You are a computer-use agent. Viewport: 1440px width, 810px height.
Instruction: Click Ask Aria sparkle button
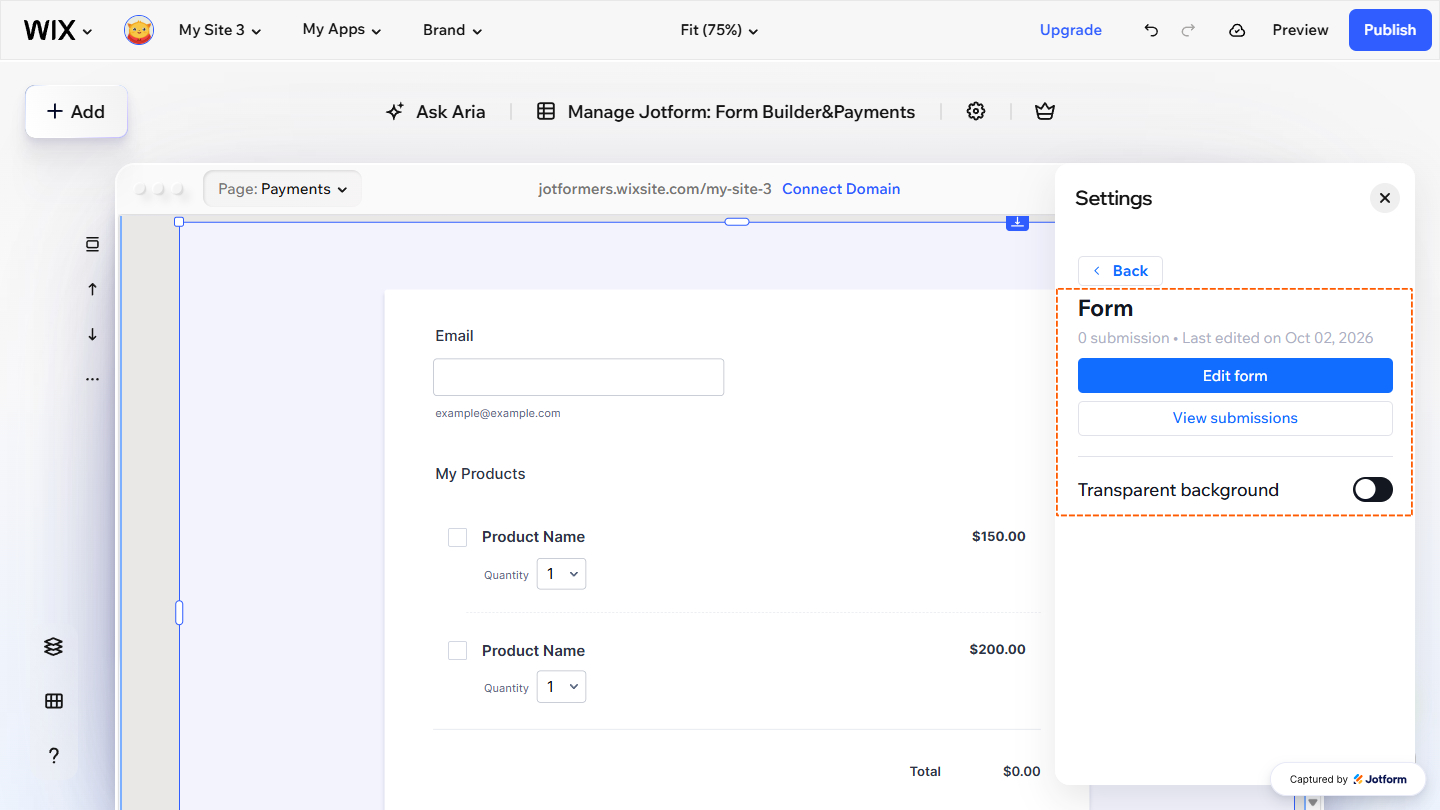point(436,112)
